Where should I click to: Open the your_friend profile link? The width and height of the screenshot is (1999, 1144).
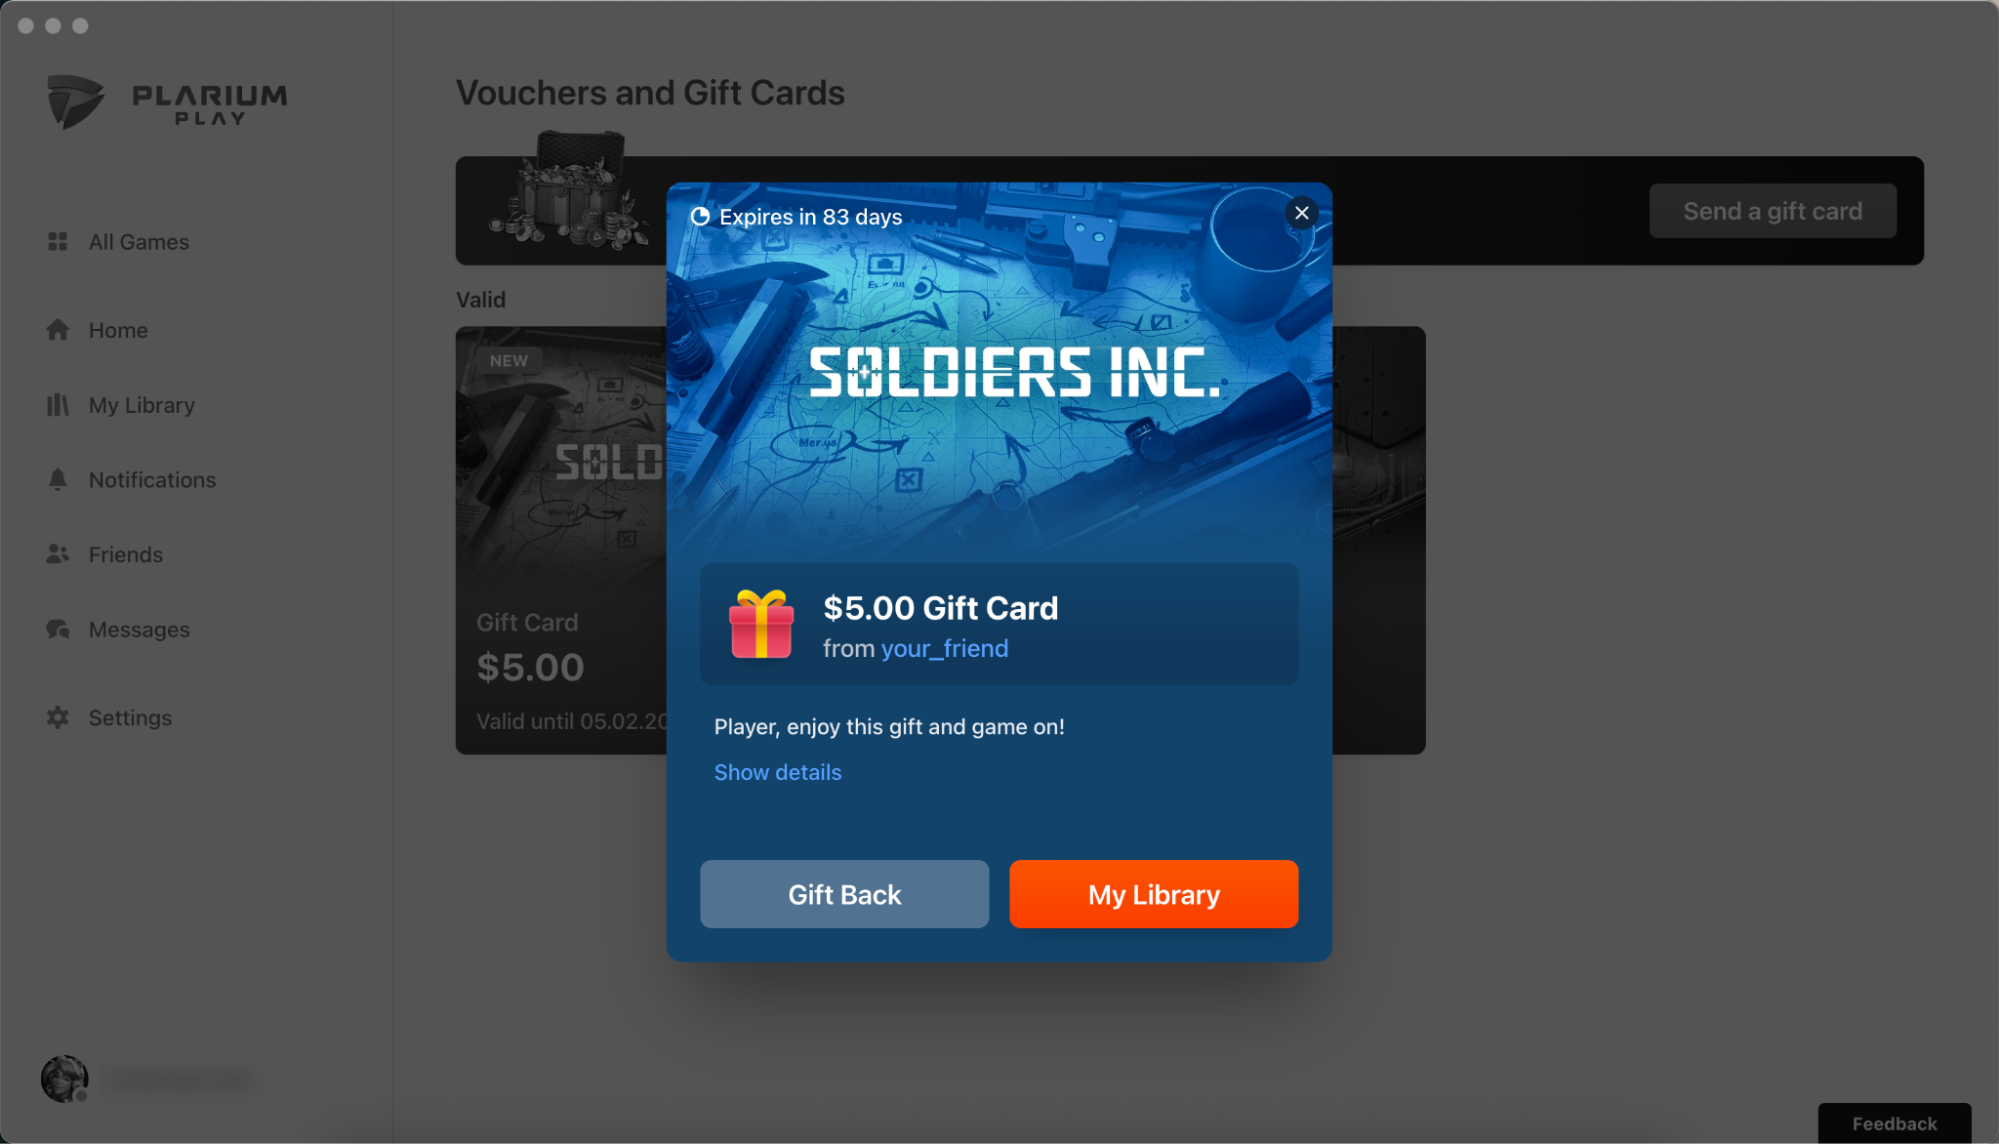pyautogui.click(x=944, y=649)
